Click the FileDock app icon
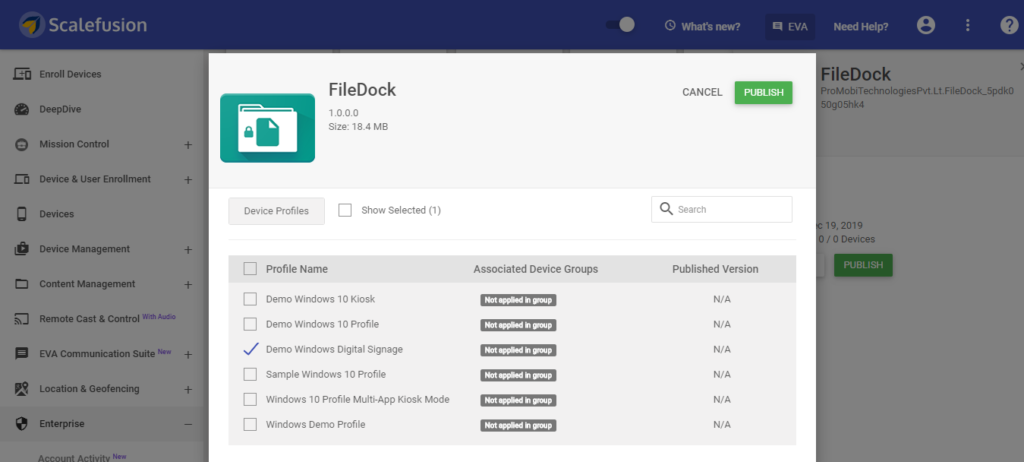Viewport: 1024px width, 462px height. (268, 127)
